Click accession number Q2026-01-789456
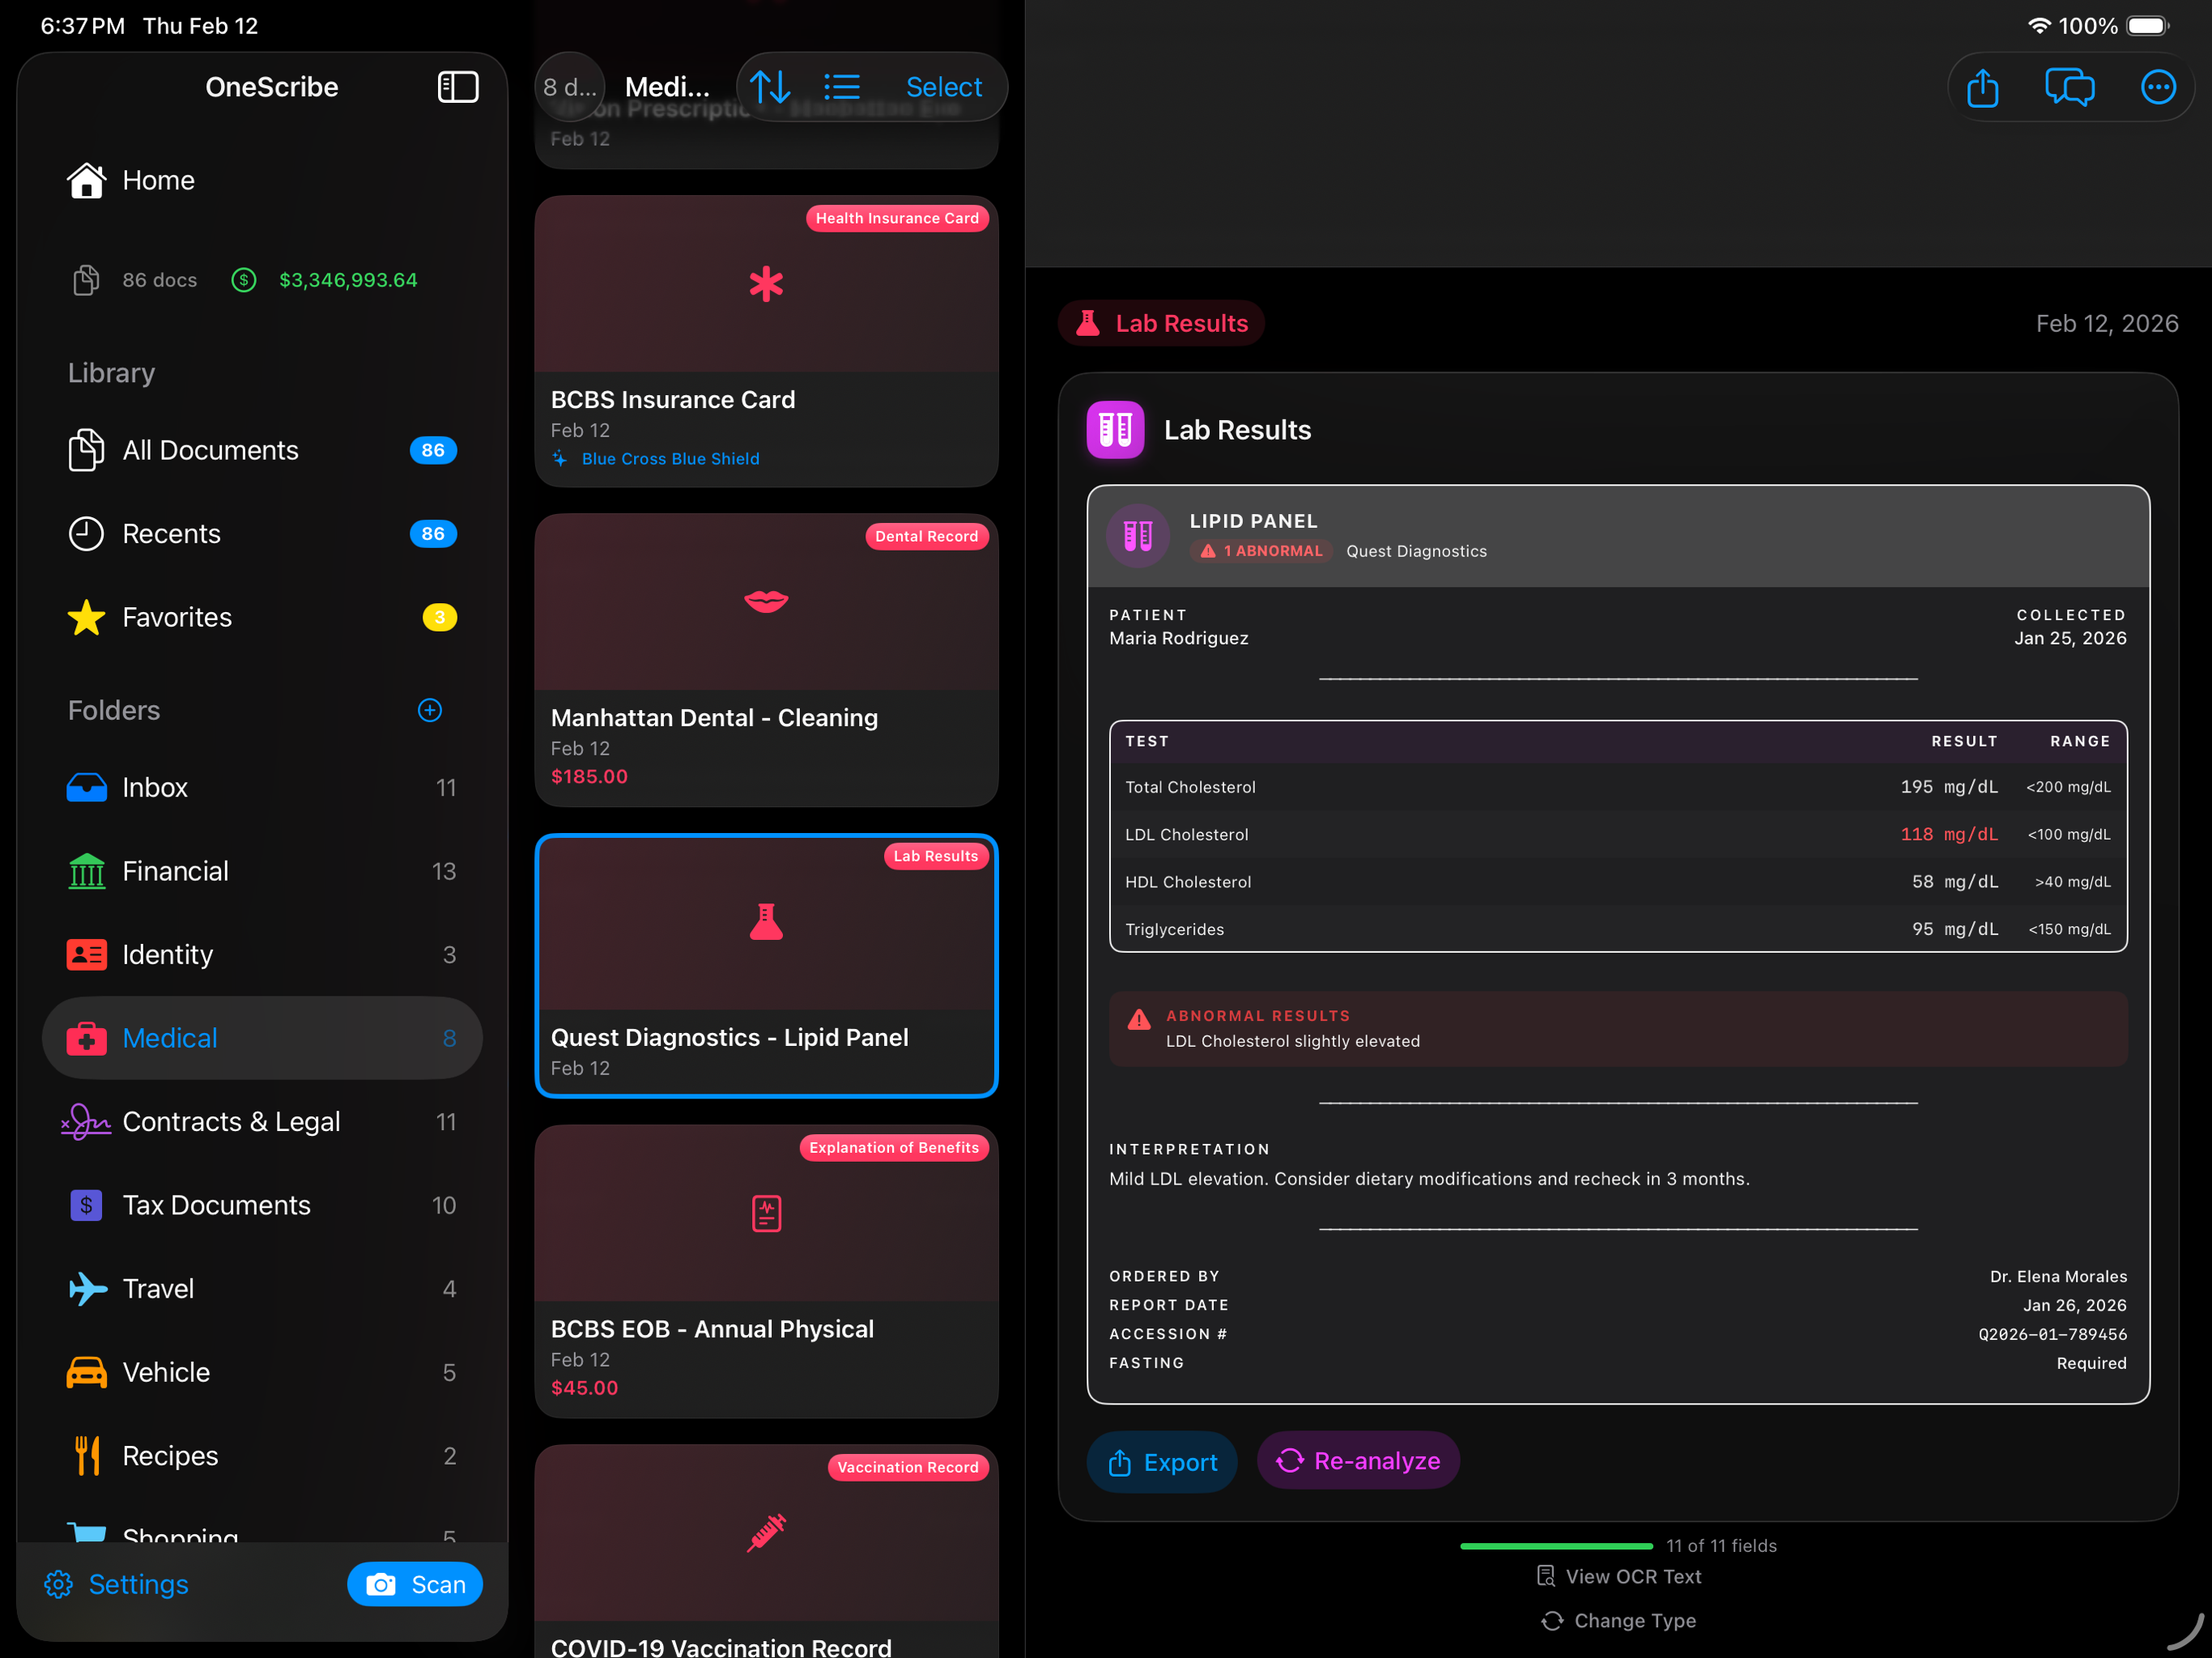This screenshot has height=1658, width=2212. (x=2052, y=1334)
